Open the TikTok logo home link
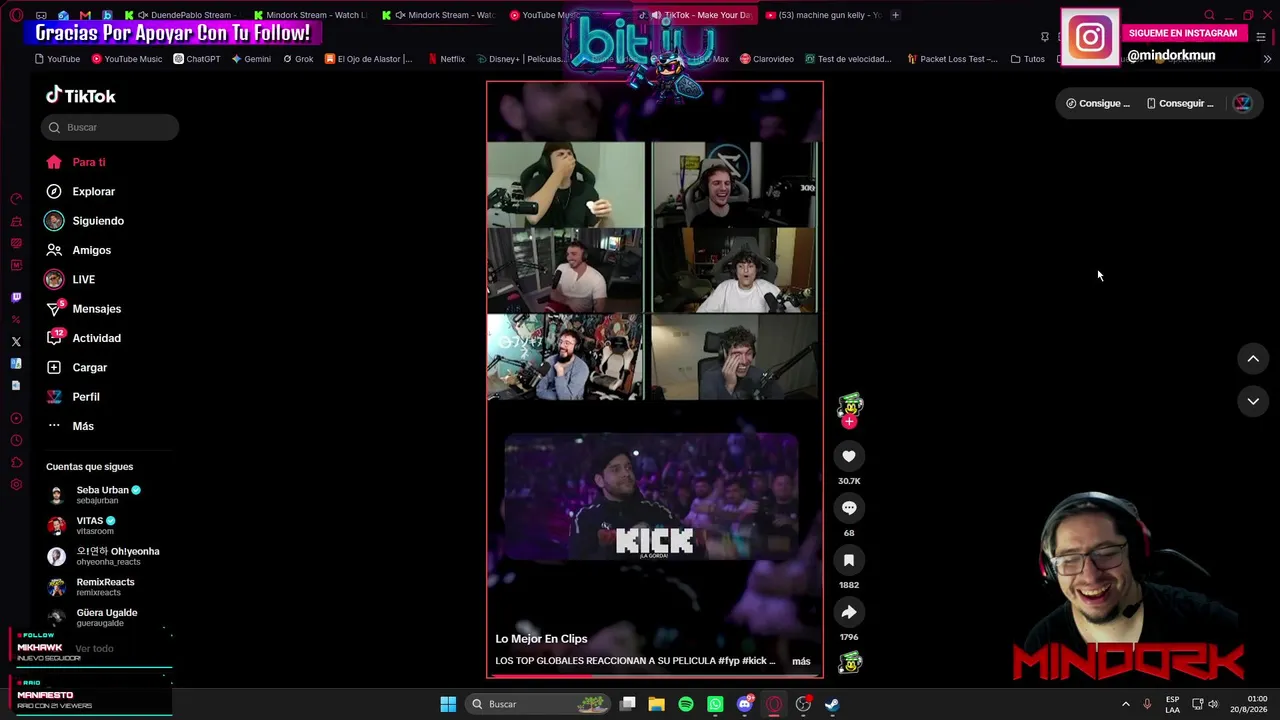Viewport: 1280px width, 720px height. click(80, 96)
